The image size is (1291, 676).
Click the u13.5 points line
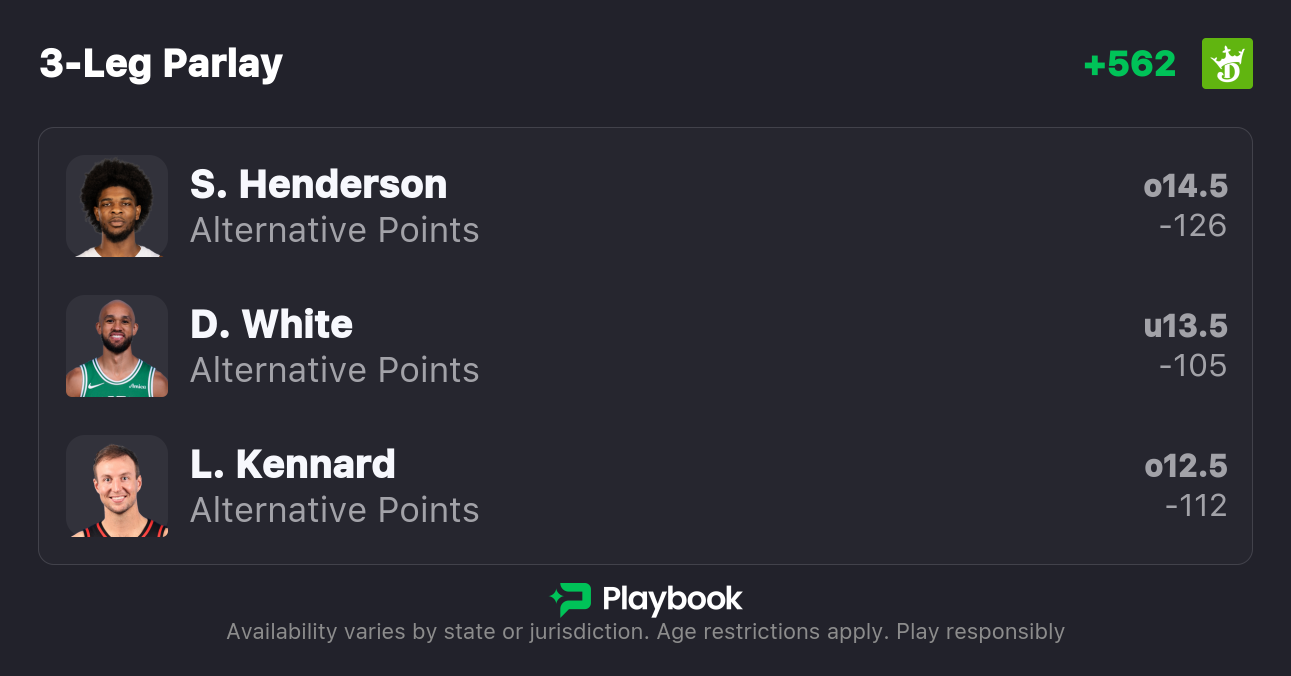[1185, 326]
